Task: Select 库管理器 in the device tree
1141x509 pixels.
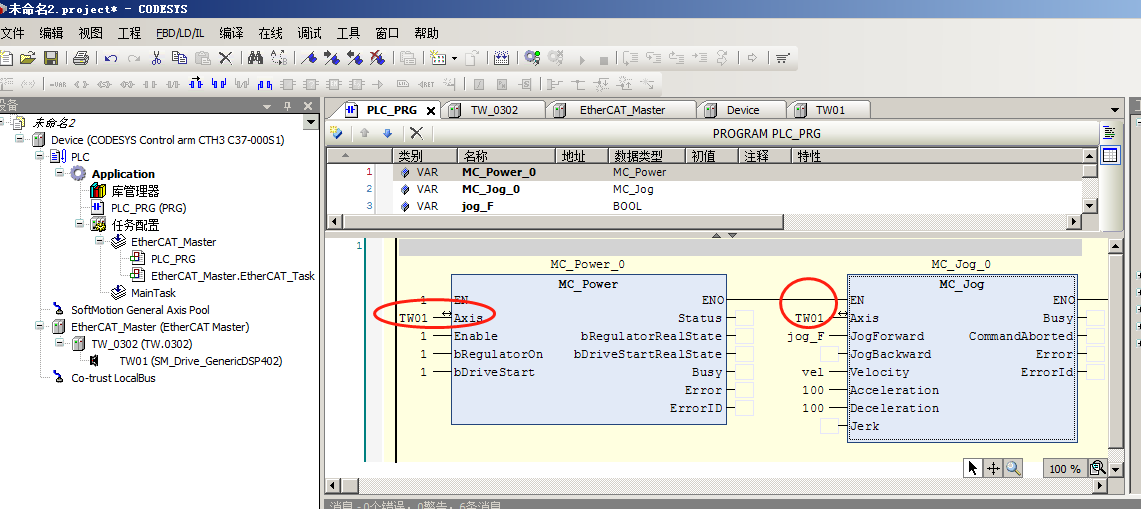Action: pos(135,191)
